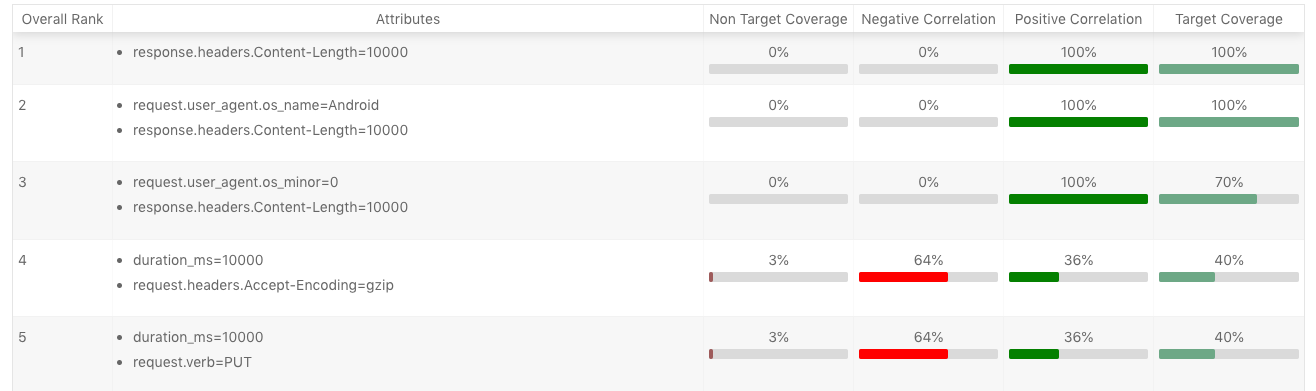The image size is (1316, 391).
Task: Sort by the Overall Rank column header
Action: pyautogui.click(x=62, y=19)
